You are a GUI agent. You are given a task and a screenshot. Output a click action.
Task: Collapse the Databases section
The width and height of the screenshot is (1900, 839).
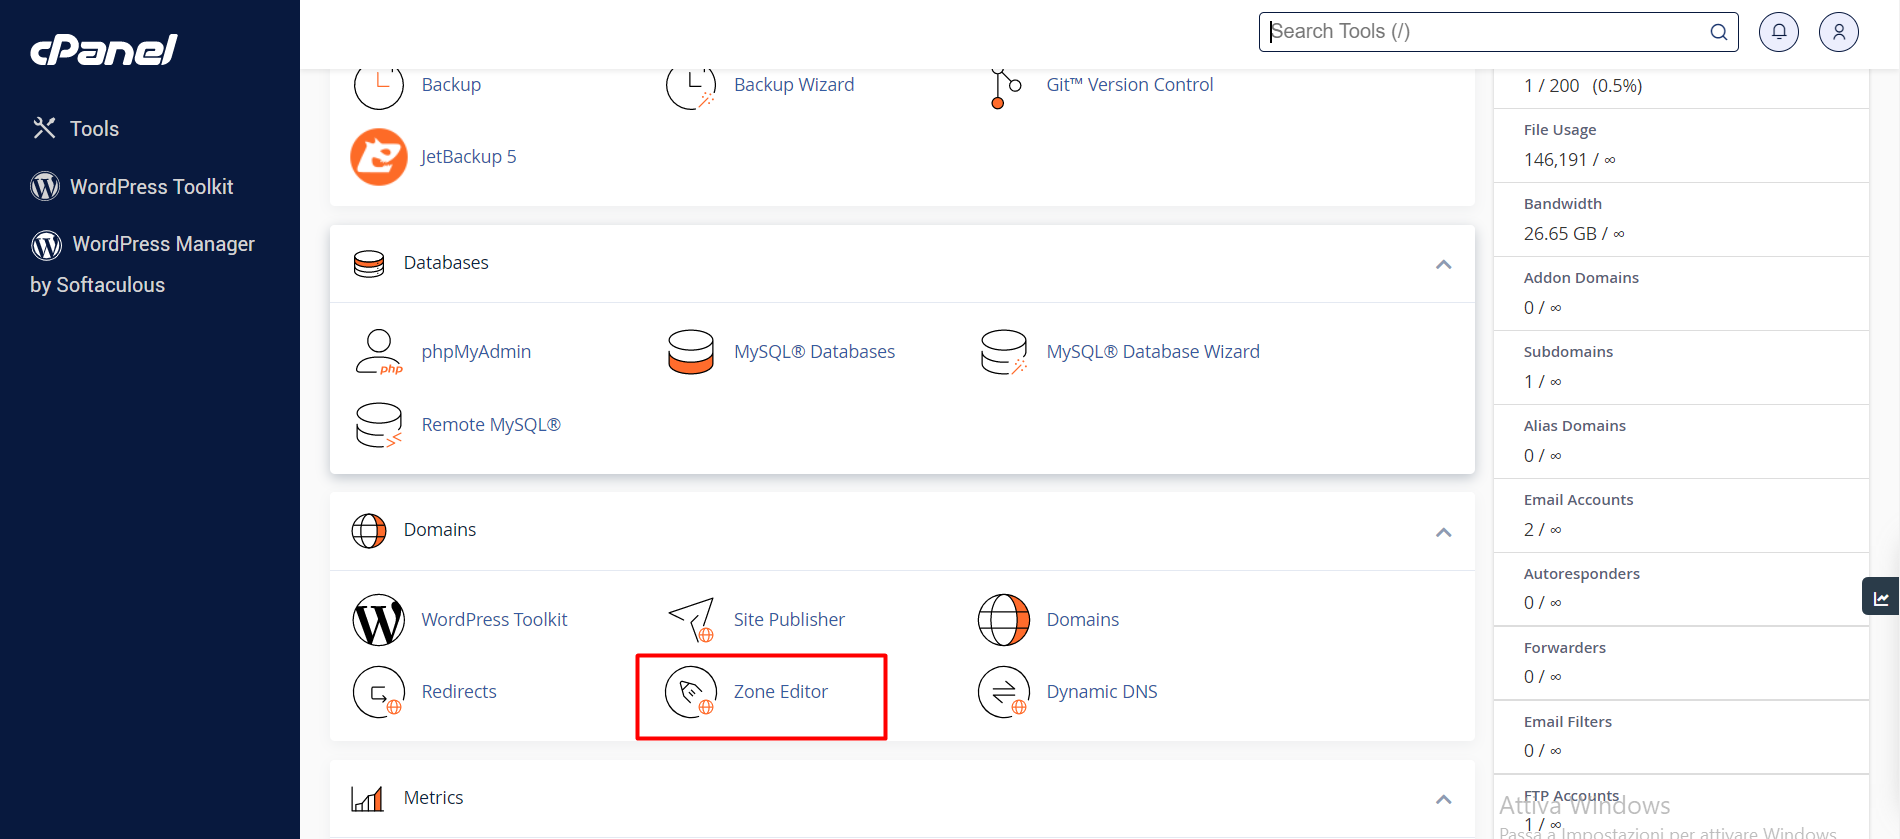1443,264
